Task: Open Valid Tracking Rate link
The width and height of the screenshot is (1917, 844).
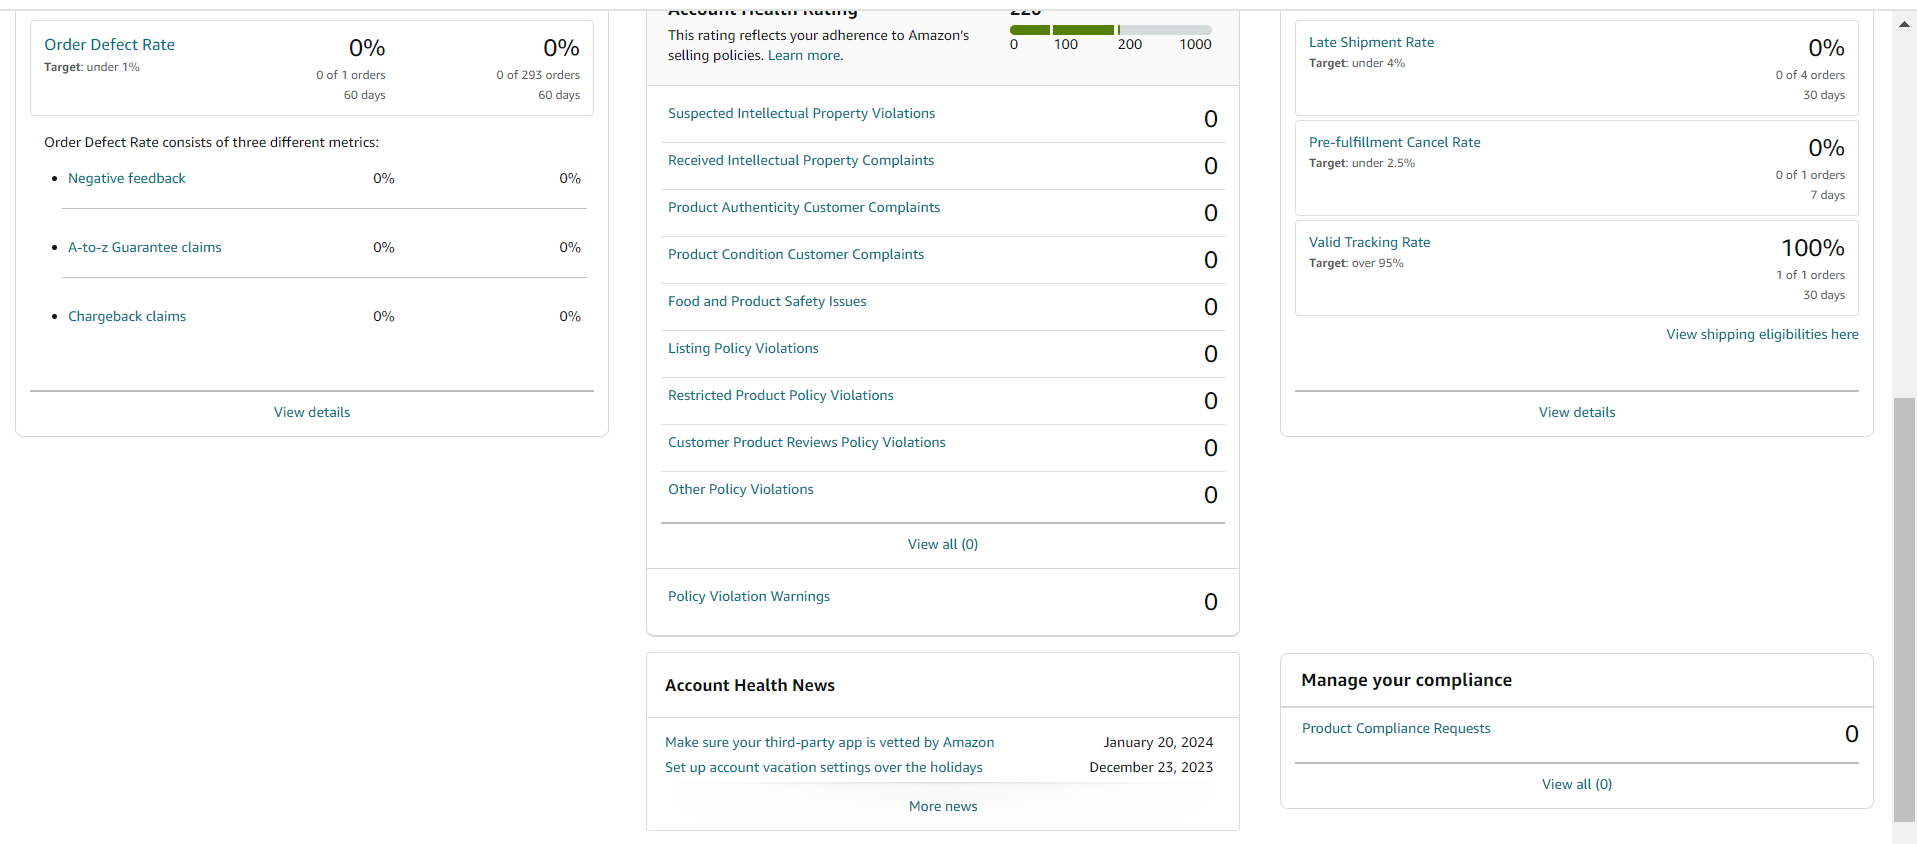Action: (x=1369, y=242)
